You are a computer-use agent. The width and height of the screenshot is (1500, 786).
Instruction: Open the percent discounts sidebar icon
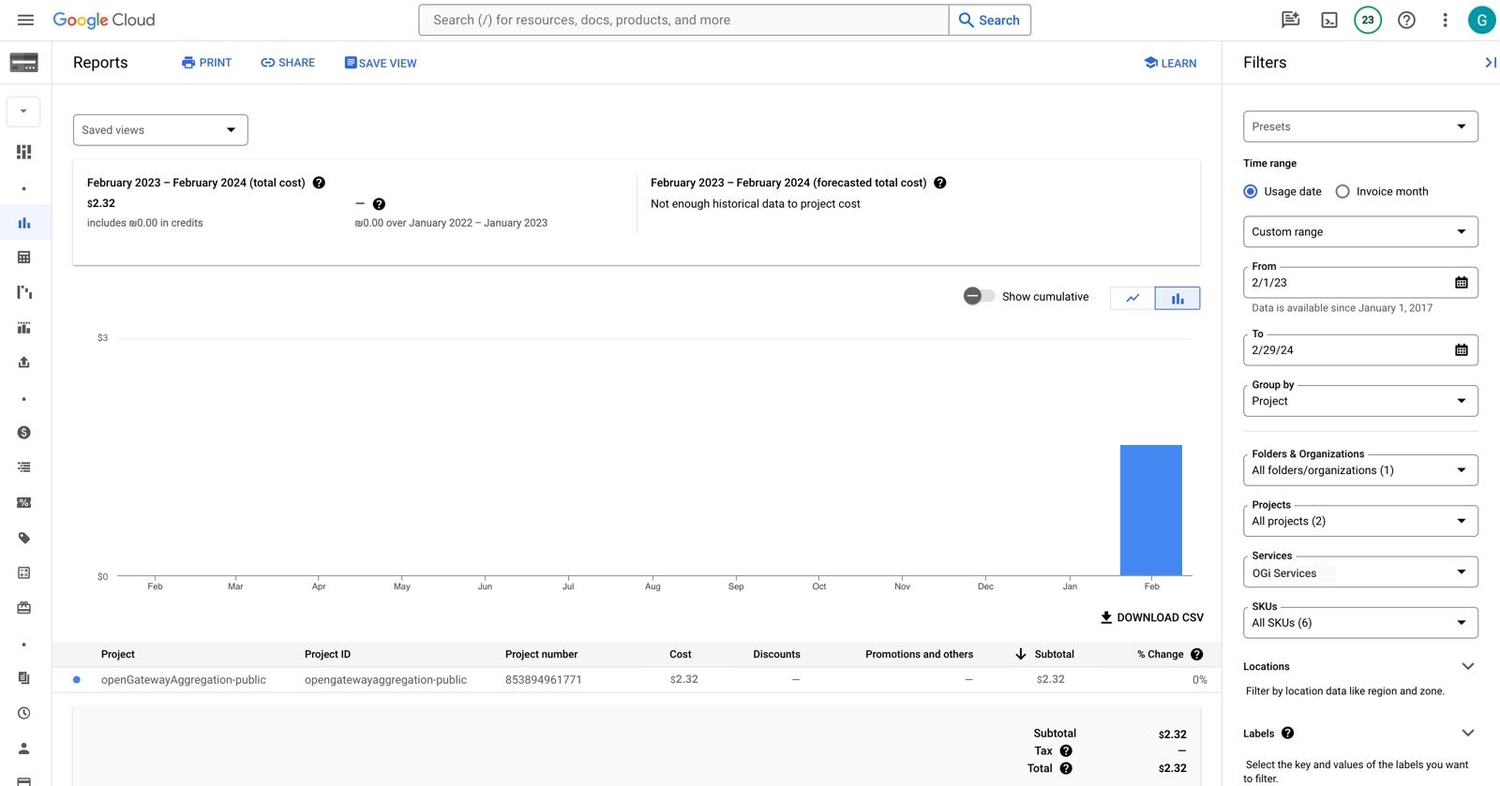coord(24,503)
